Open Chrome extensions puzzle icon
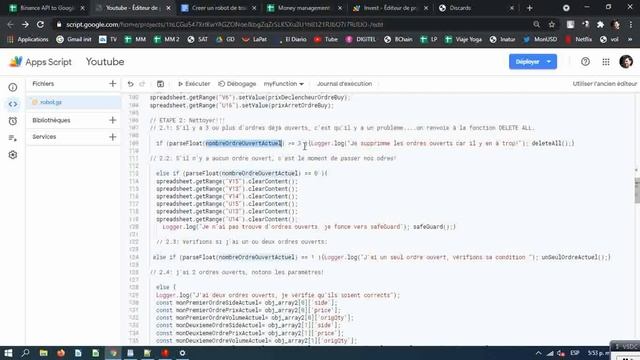This screenshot has height=360, width=640. click(600, 24)
